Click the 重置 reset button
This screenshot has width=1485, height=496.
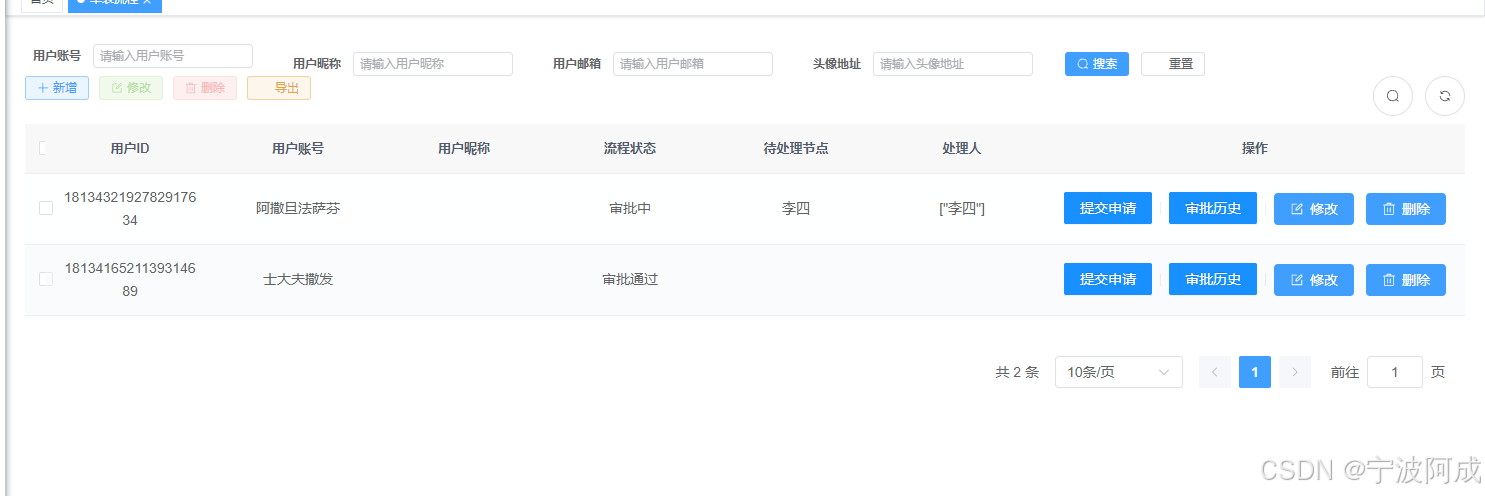point(1173,64)
